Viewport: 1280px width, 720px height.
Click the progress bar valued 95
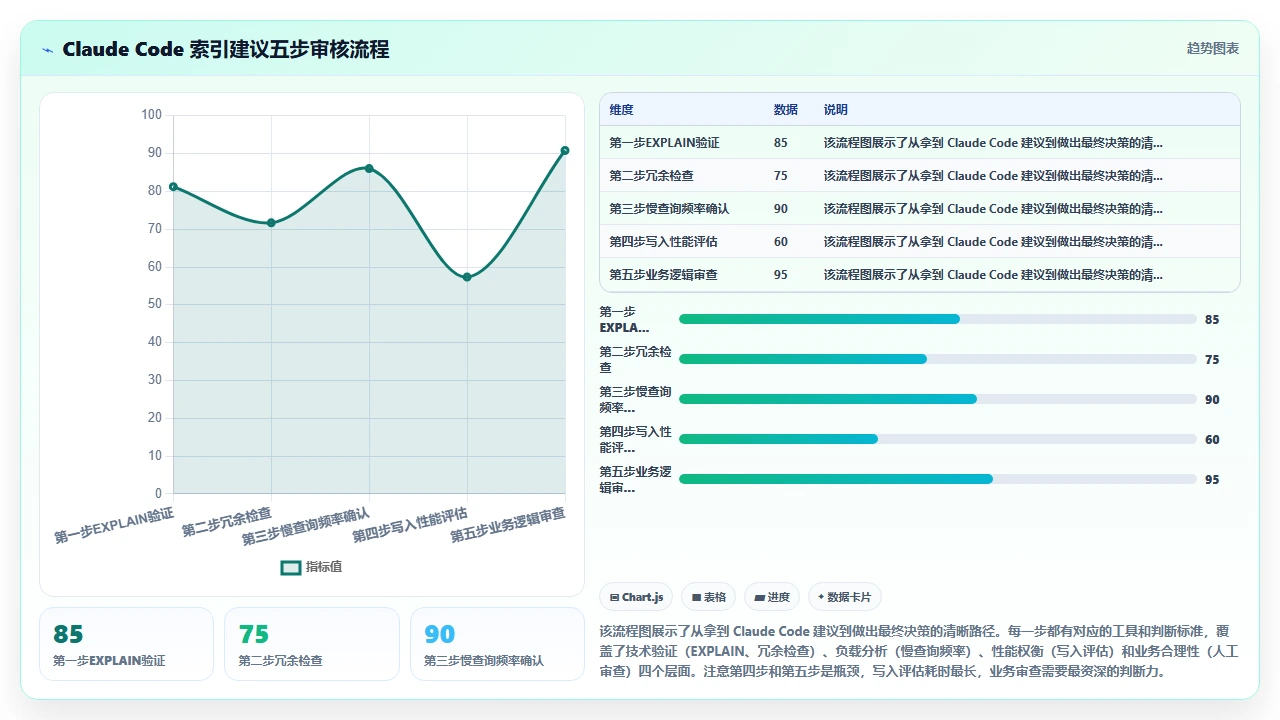pyautogui.click(x=938, y=479)
